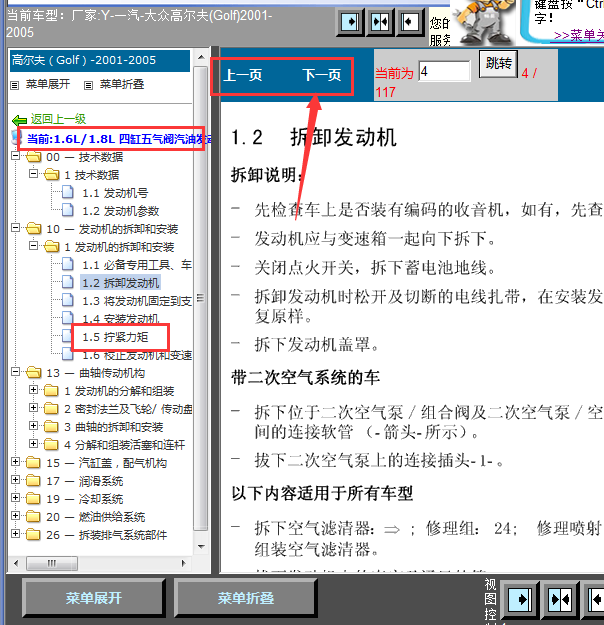Click the green back arrow icon

[x=19, y=120]
